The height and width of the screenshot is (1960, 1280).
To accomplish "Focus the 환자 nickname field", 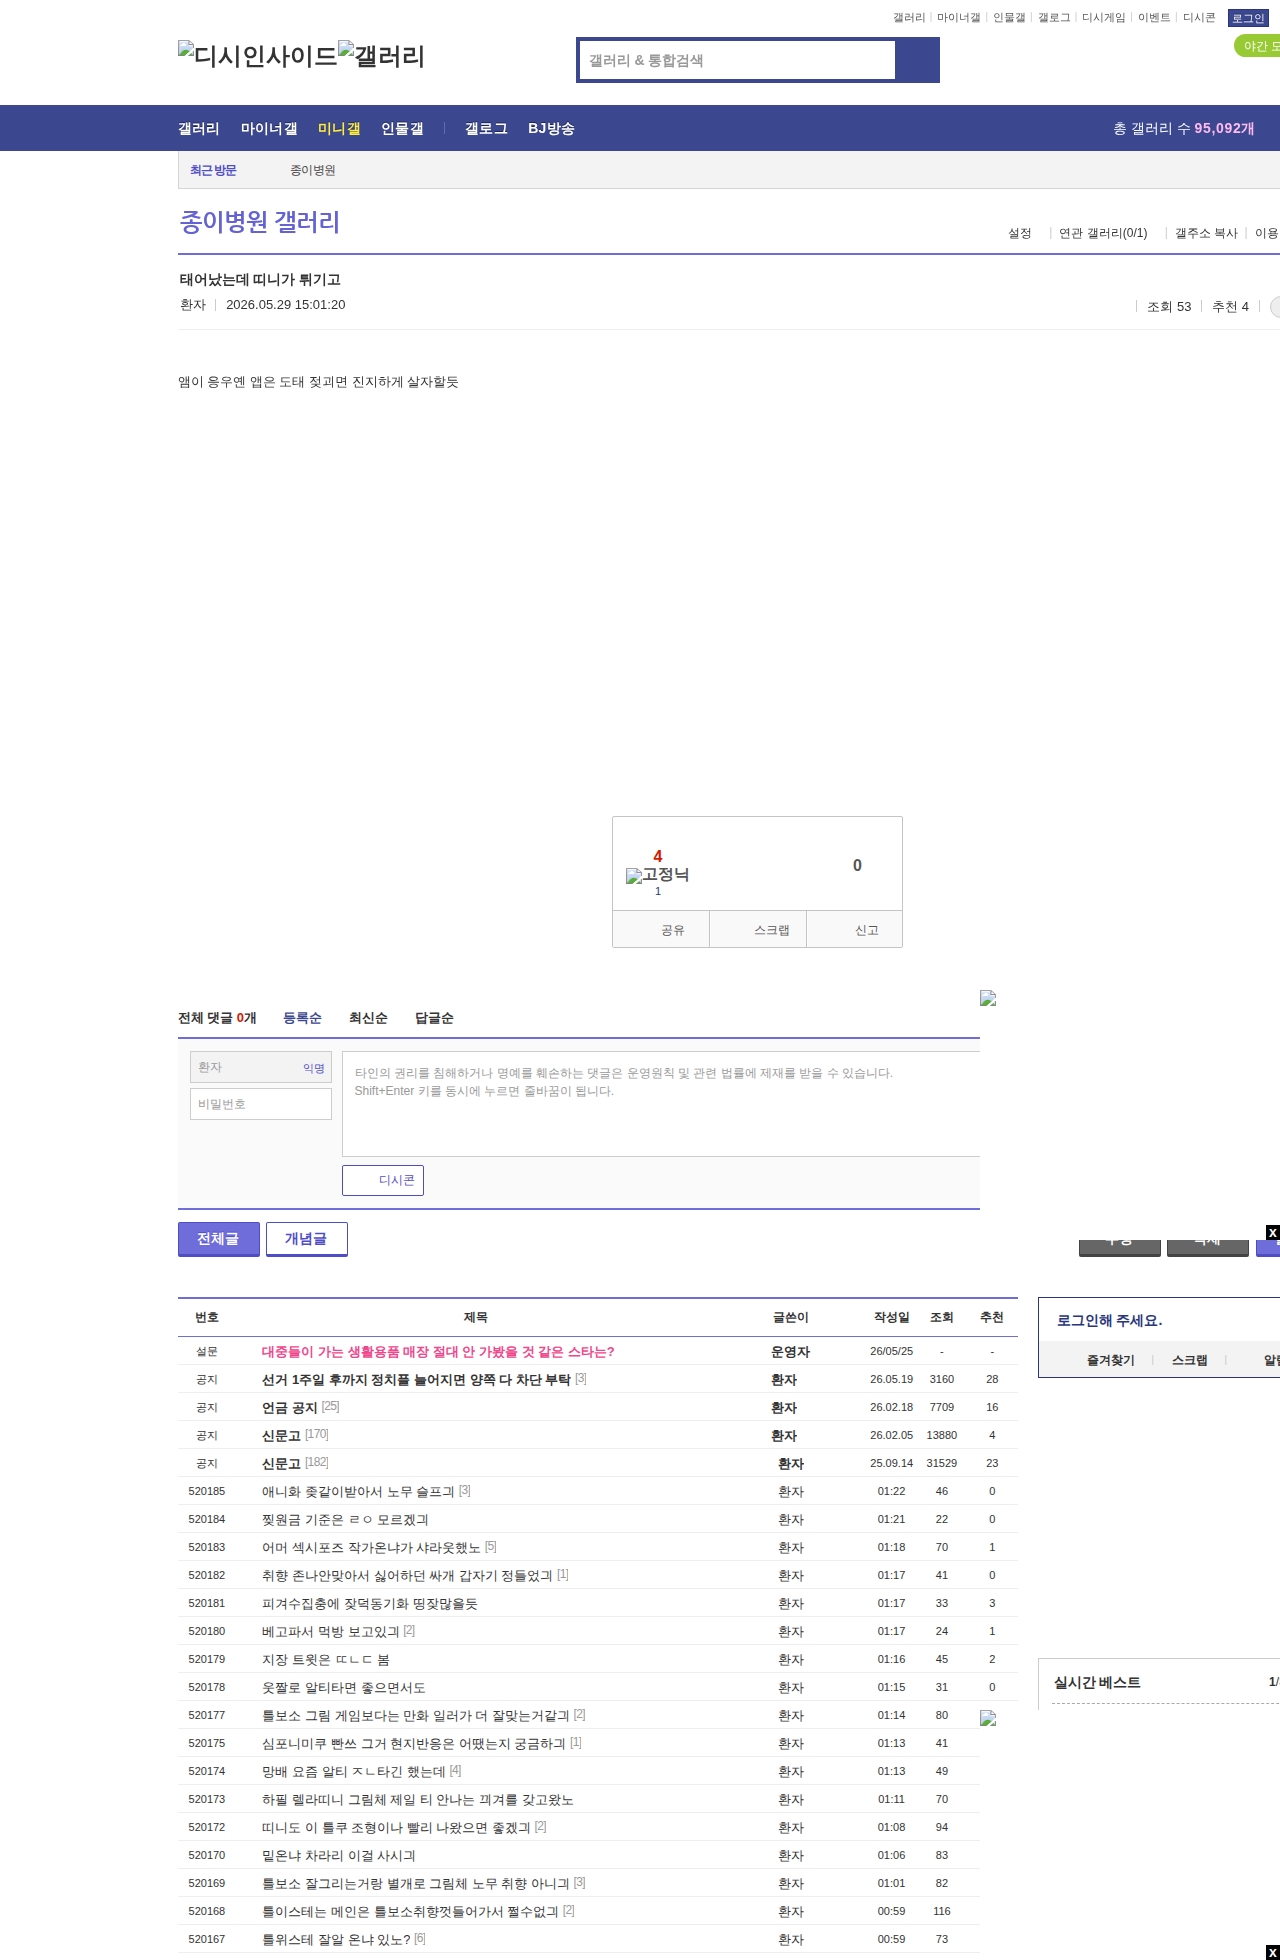I will click(261, 1067).
